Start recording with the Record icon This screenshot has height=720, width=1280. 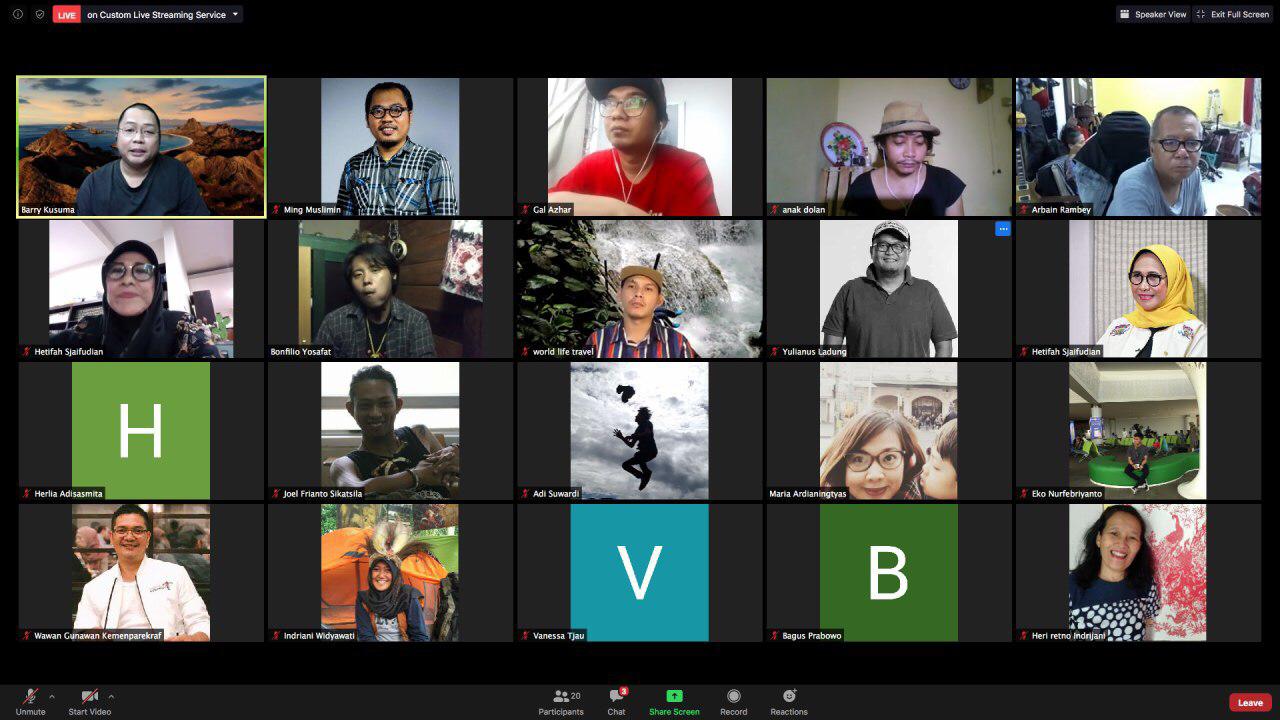(733, 696)
